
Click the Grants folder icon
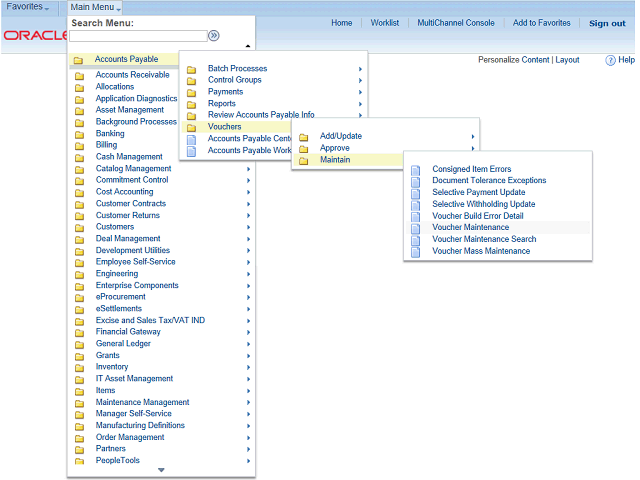pos(80,357)
